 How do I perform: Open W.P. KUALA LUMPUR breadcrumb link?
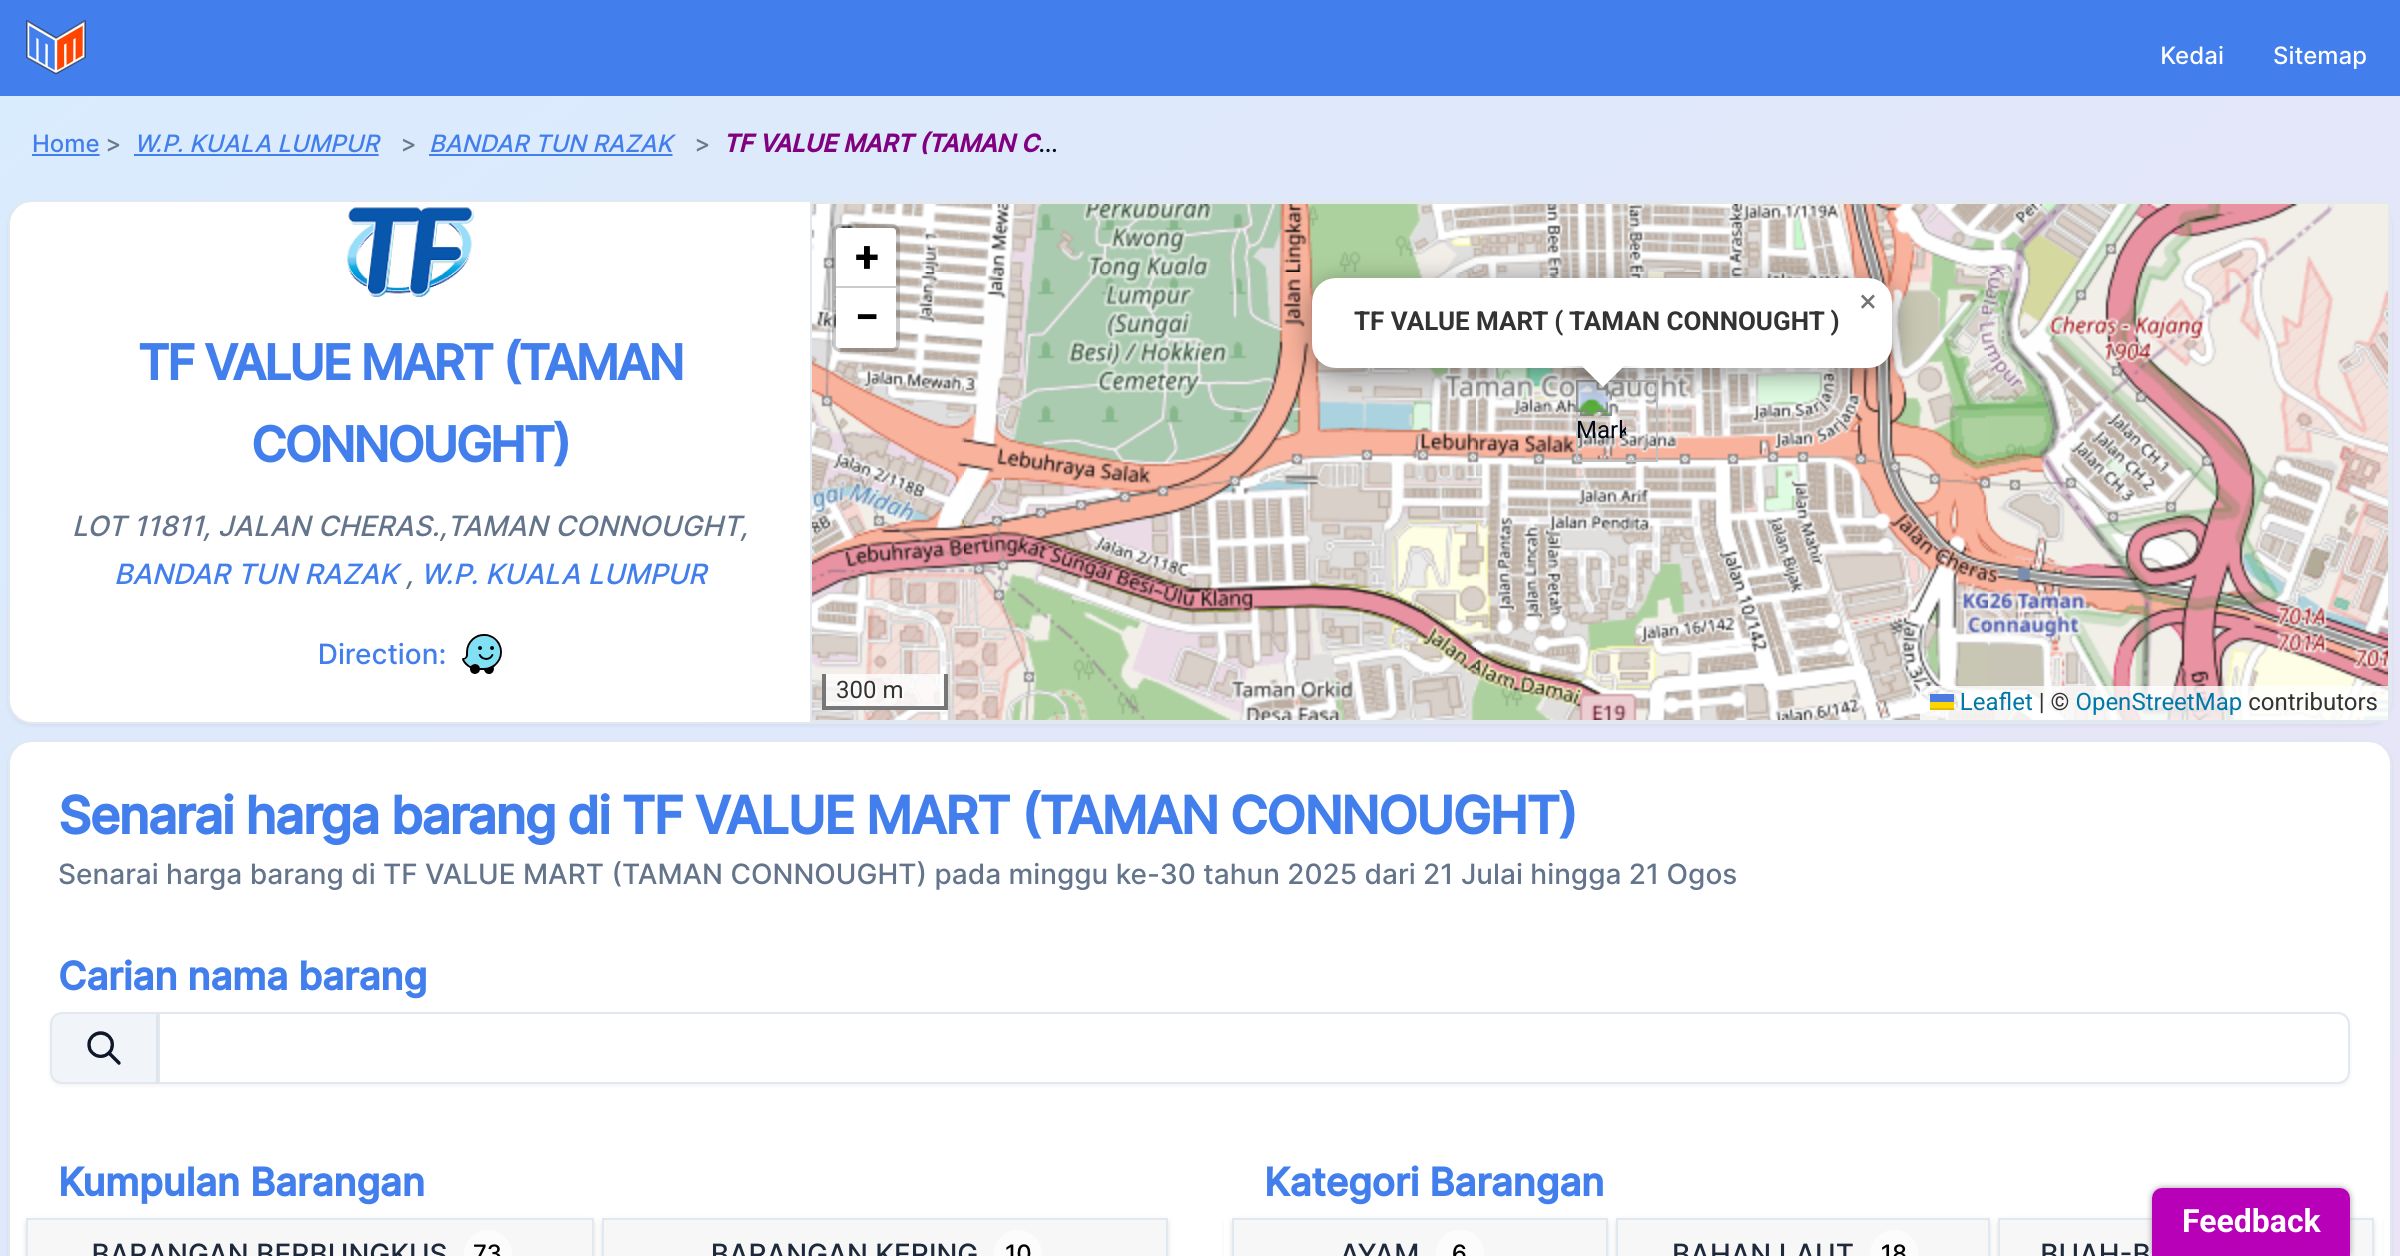click(258, 144)
